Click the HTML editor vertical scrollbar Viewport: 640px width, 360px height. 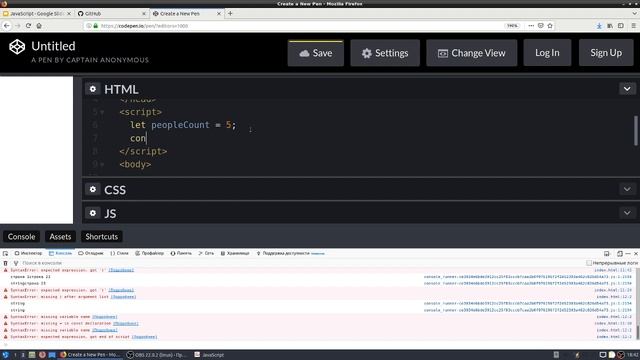tap(636, 131)
